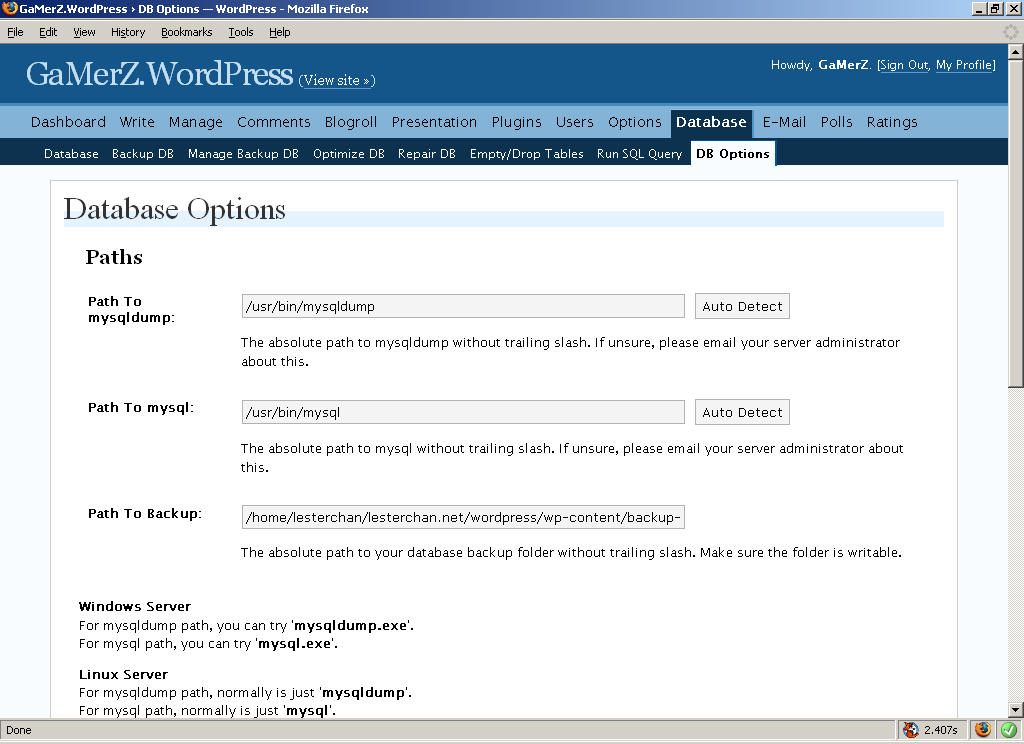This screenshot has height=744, width=1024.
Task: Open the Plugins tab
Action: point(517,122)
